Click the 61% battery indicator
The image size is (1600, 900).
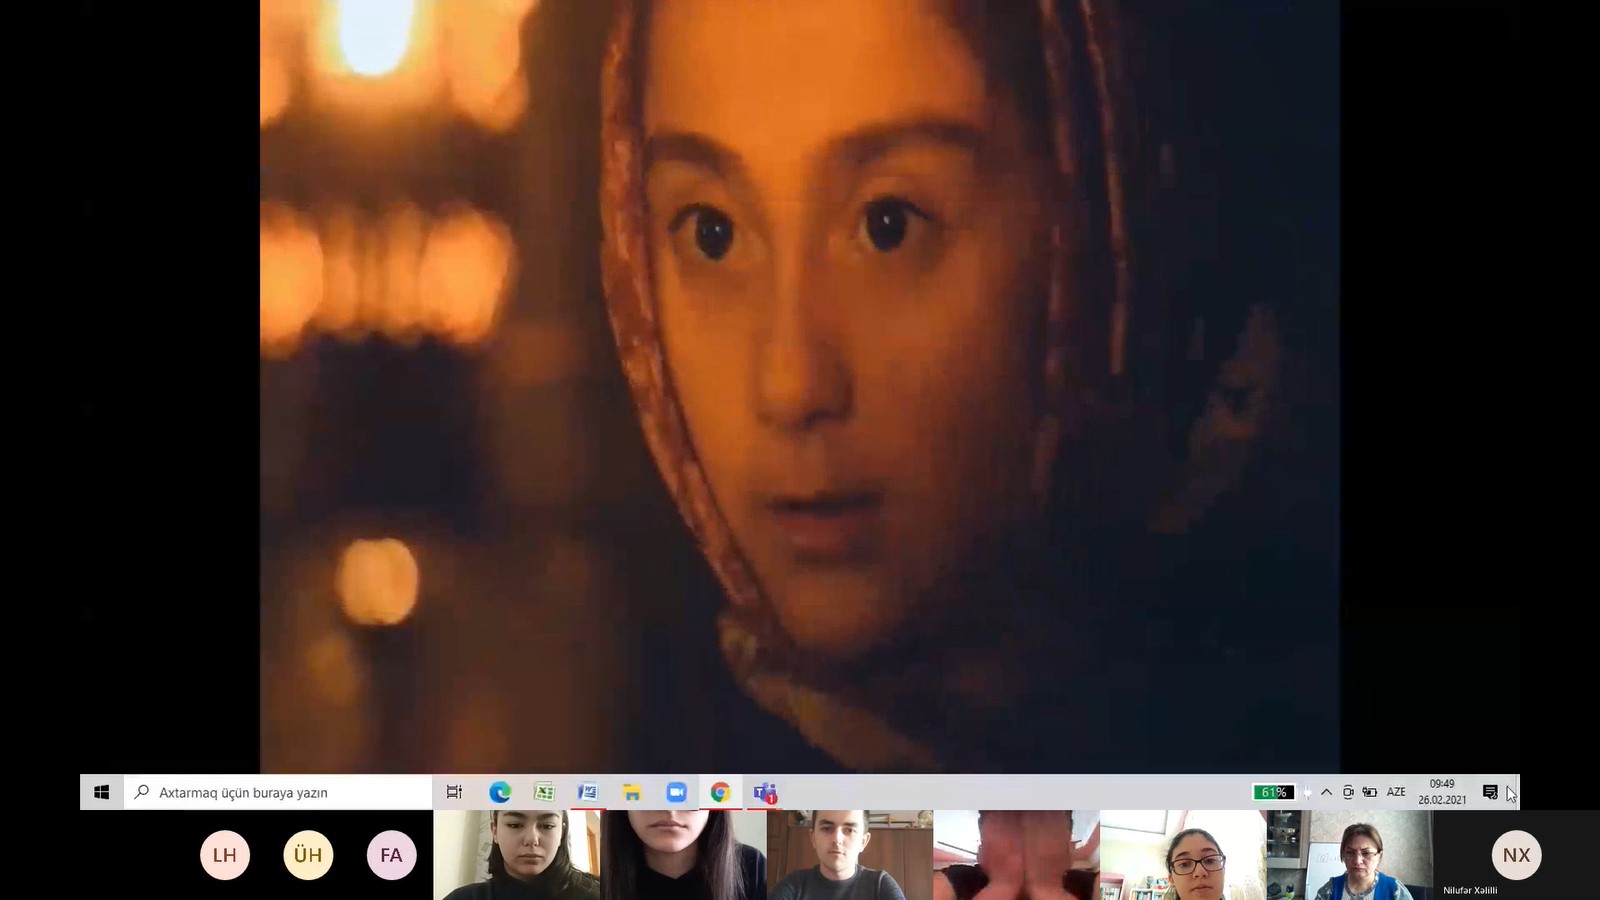pos(1274,792)
